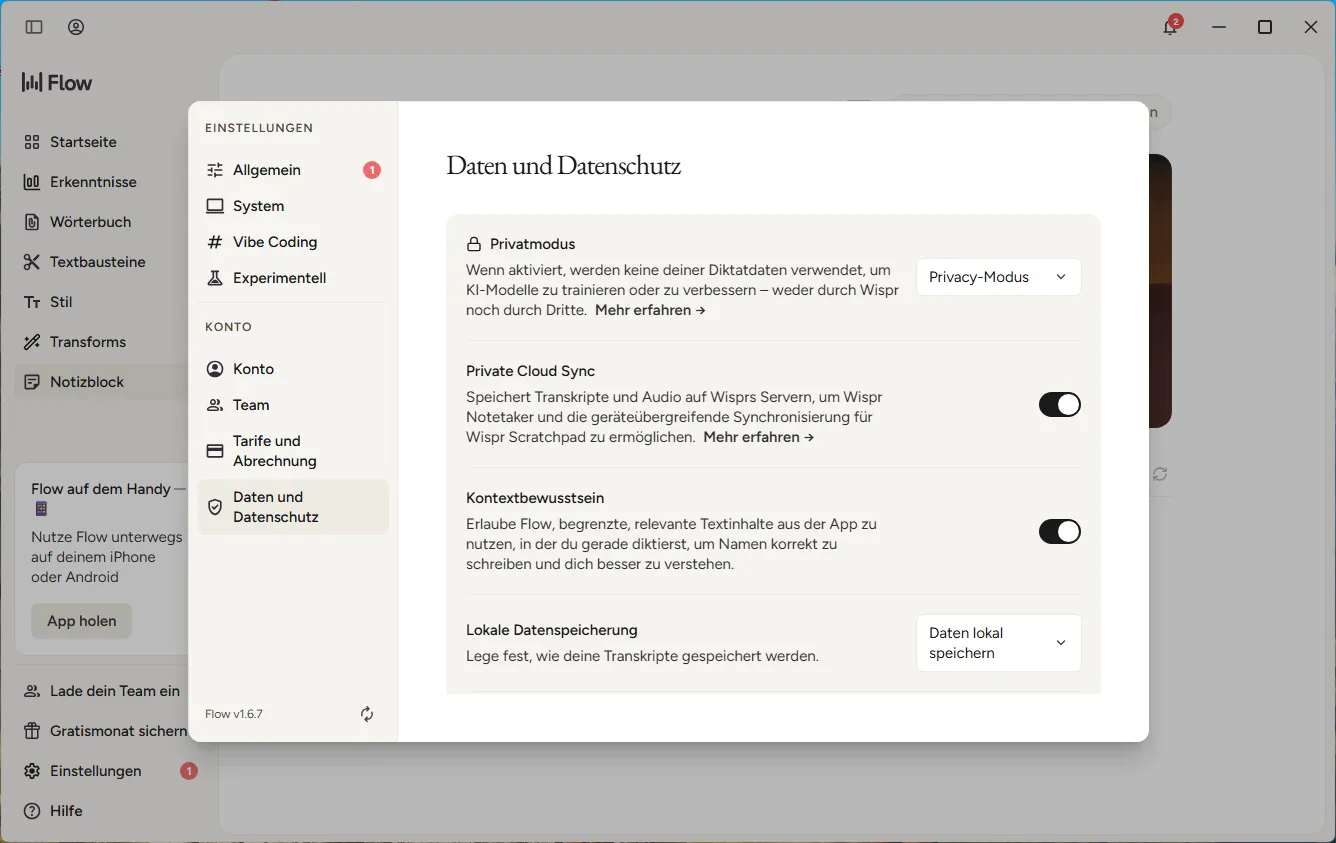The width and height of the screenshot is (1336, 843).
Task: Turn off the Kontextbewusstsein switch
Action: pos(1060,531)
